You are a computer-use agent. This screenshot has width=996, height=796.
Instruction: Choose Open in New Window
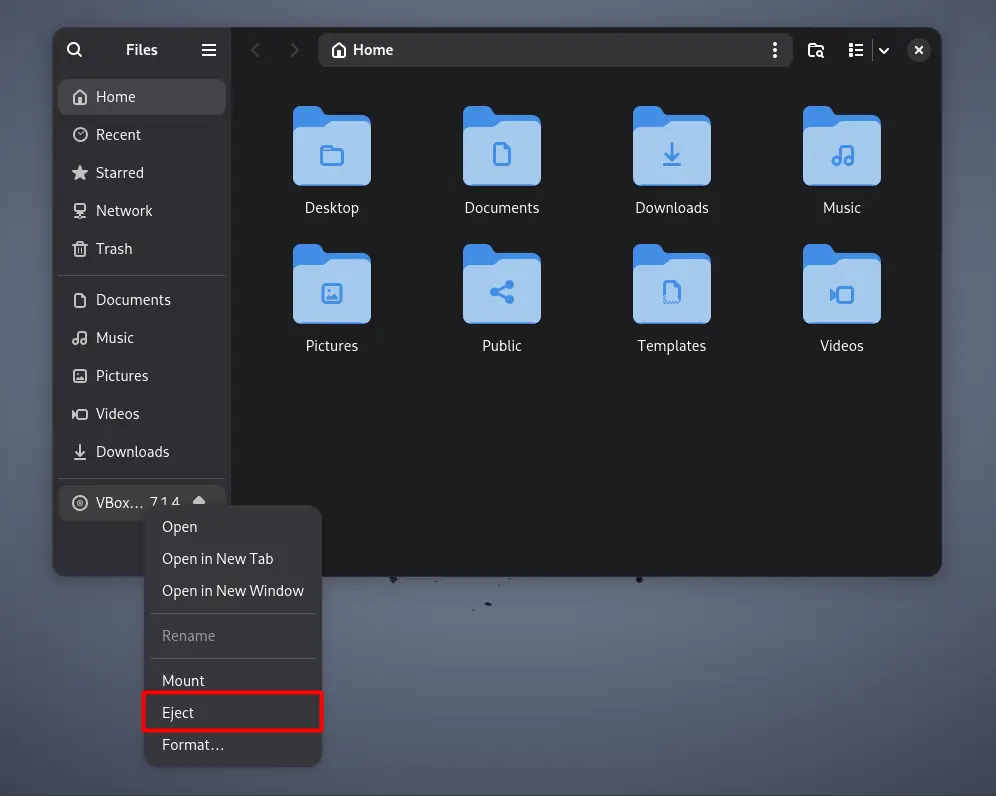[232, 591]
